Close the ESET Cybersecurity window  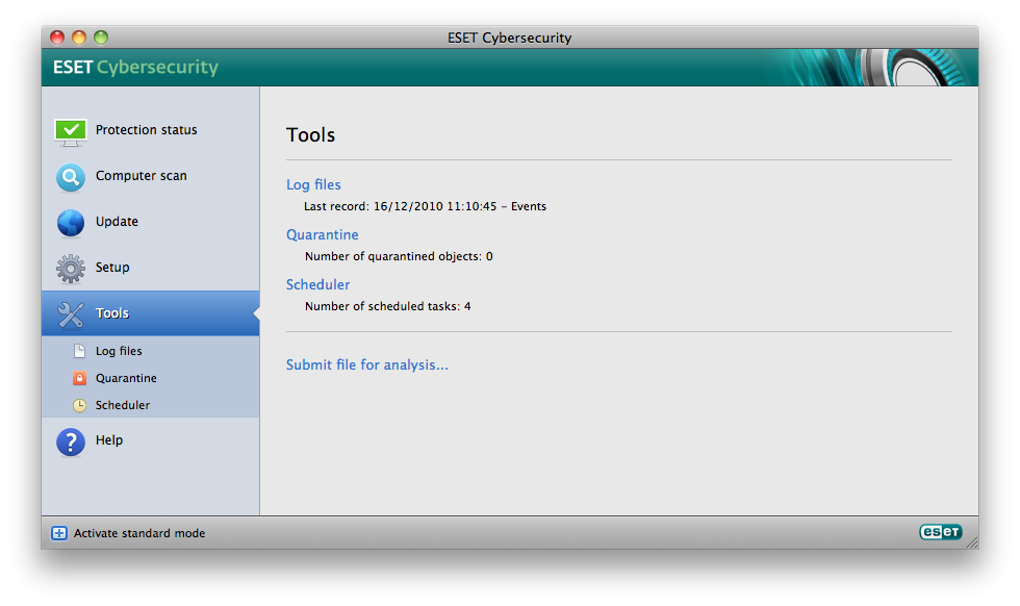(57, 37)
